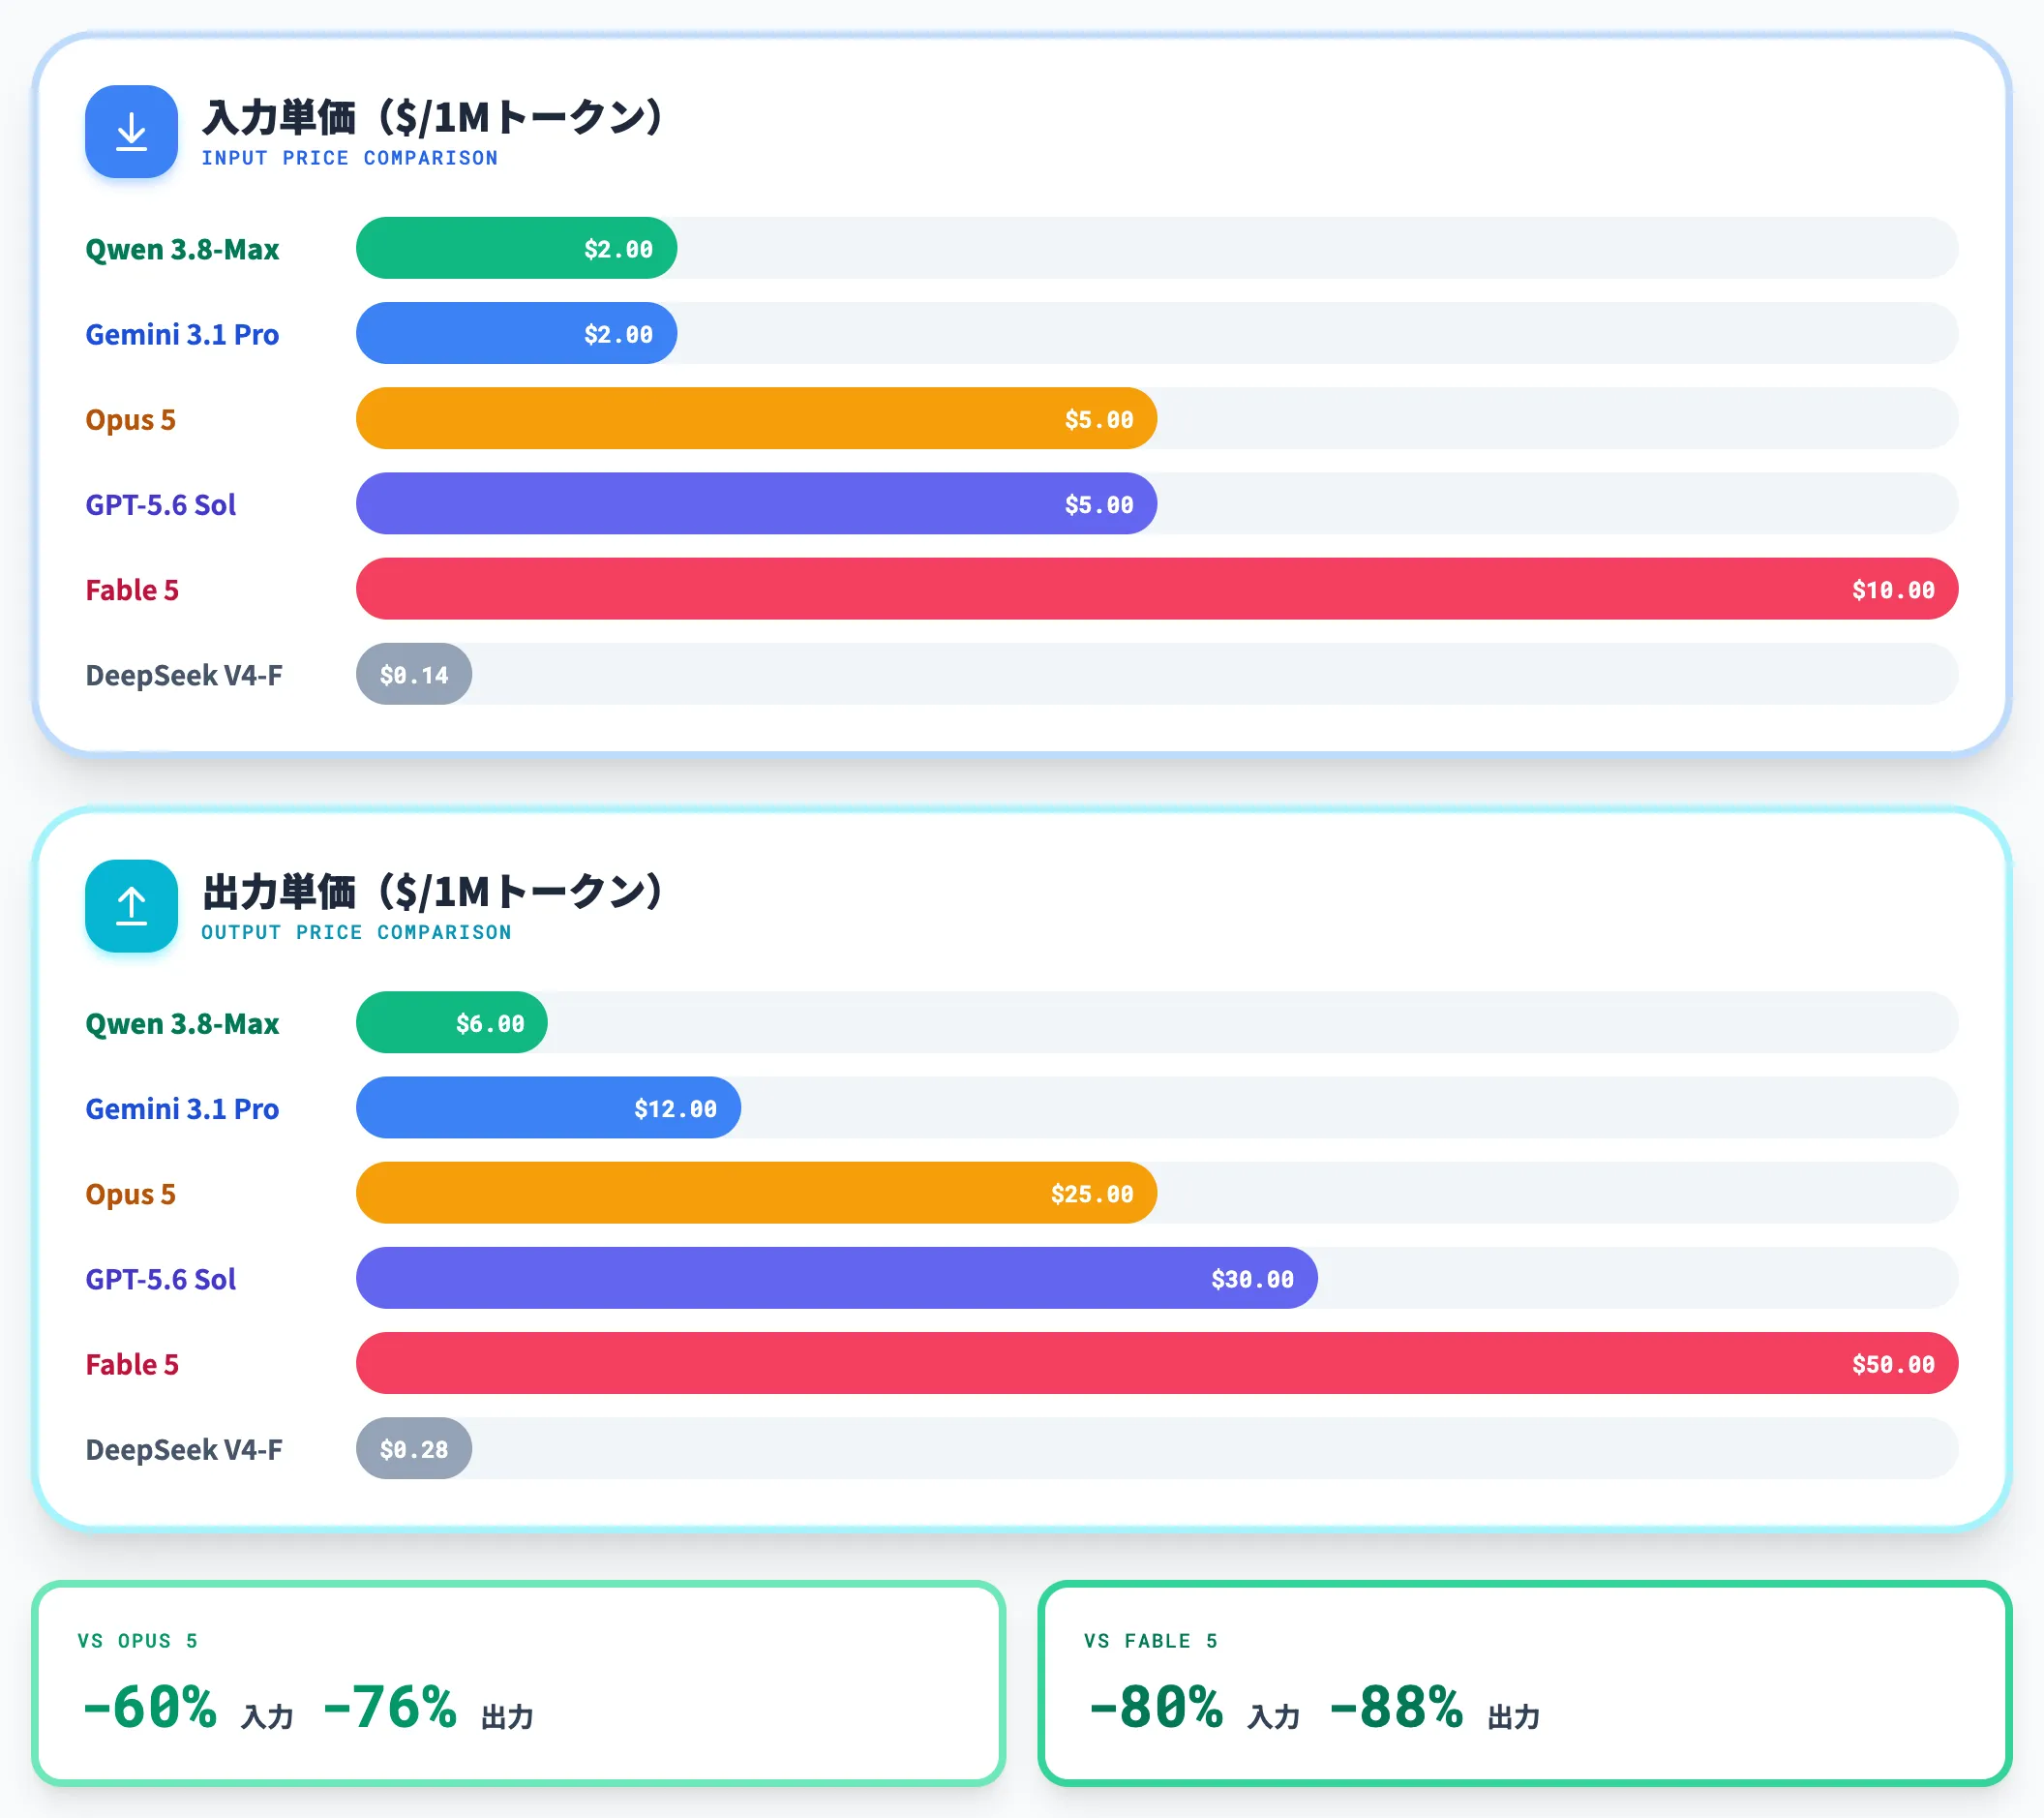Click the blue Gemini 3.1 Pro $12.00 output bar
Viewport: 2044px width, 1818px height.
pyautogui.click(x=548, y=1107)
